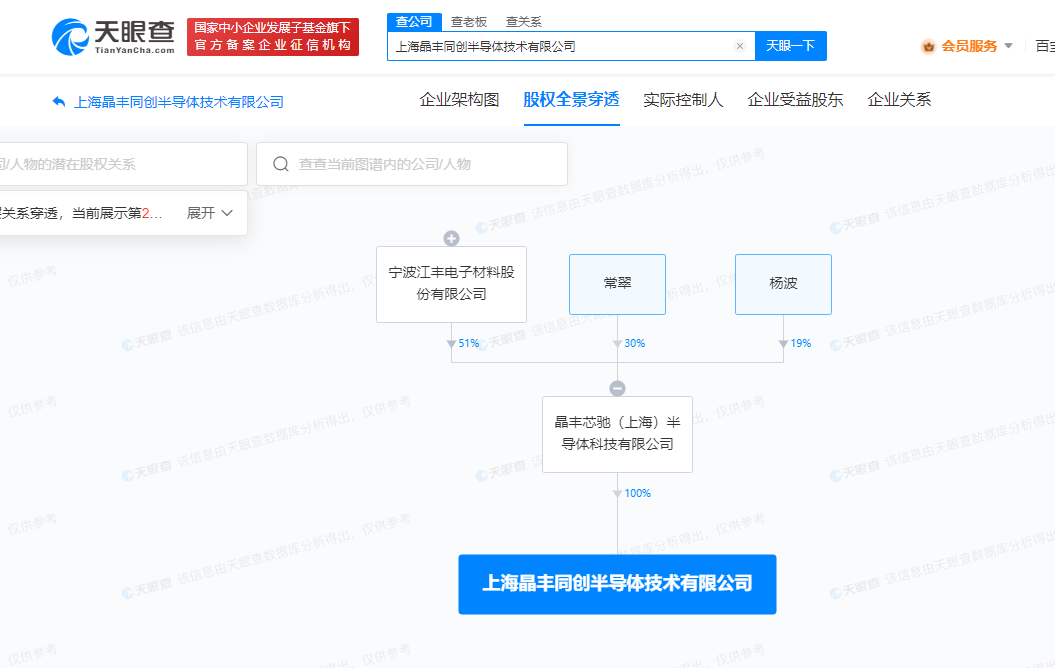Collapse 晶丰芯驰 node with the minus icon

point(617,388)
